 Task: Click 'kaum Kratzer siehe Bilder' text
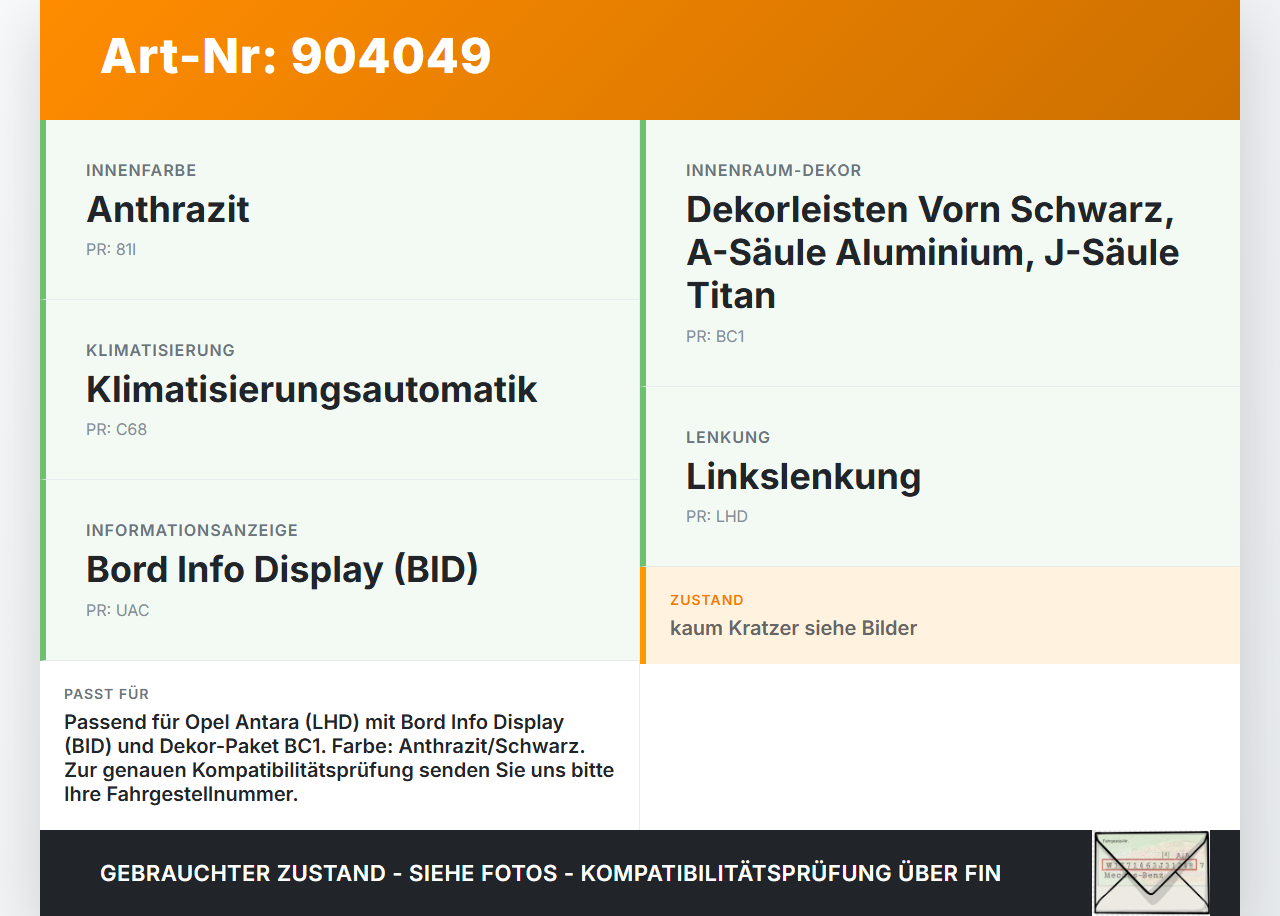point(793,628)
